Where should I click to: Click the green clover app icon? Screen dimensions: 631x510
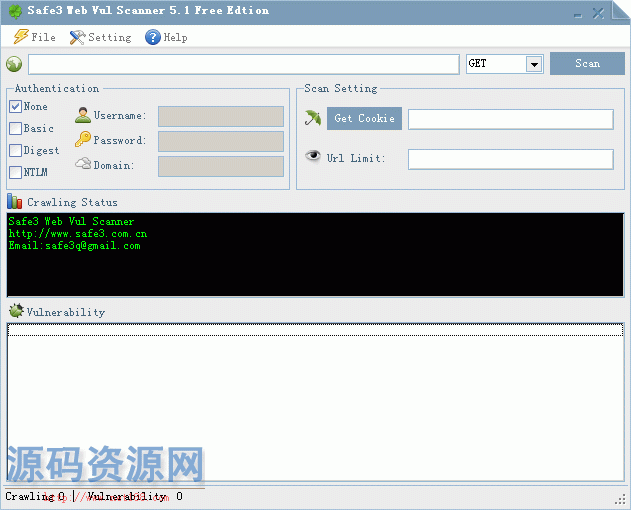[x=15, y=11]
